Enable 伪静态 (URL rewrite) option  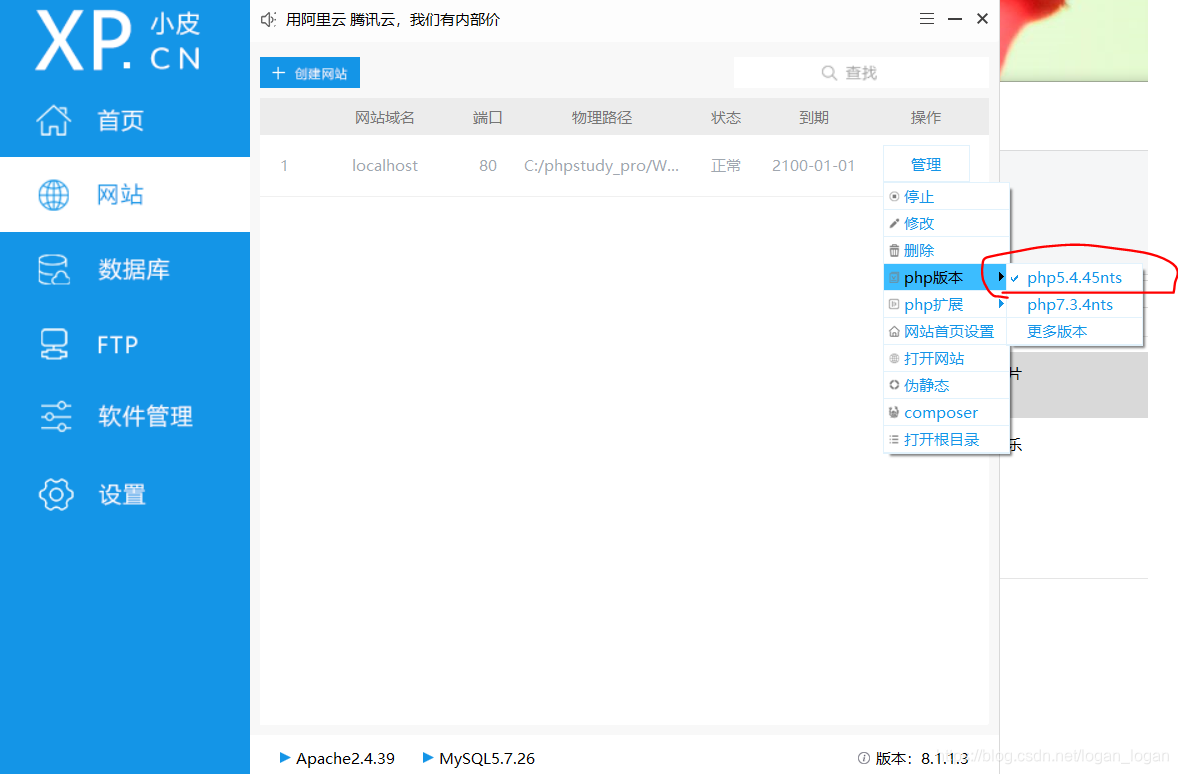click(932, 384)
